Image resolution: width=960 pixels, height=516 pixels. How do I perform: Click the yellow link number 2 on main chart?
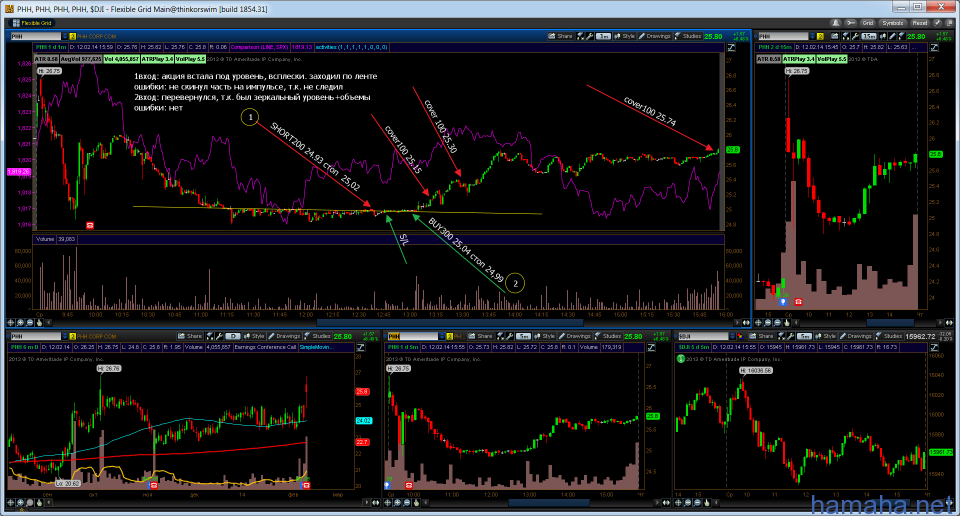(x=73, y=37)
